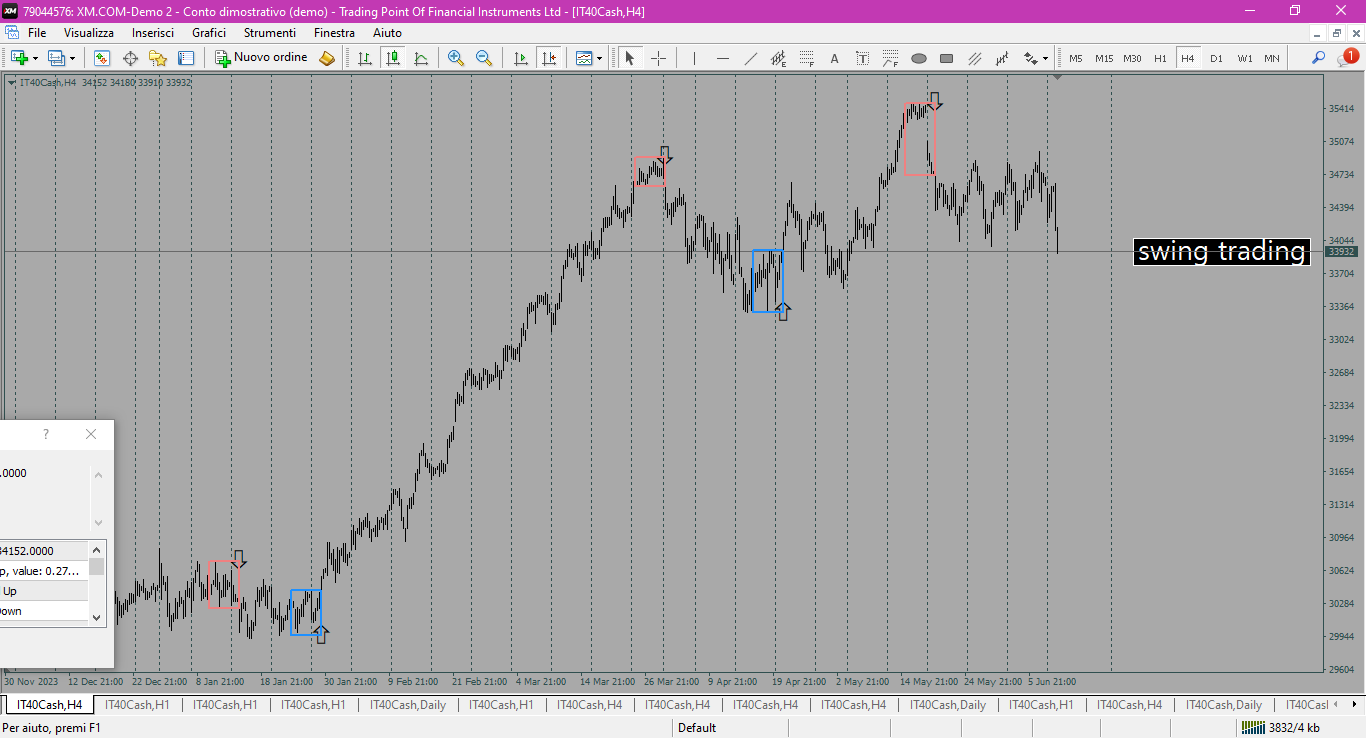Select the Andrews Pitchfork lines tool
This screenshot has width=1366, height=738.
(x=974, y=58)
